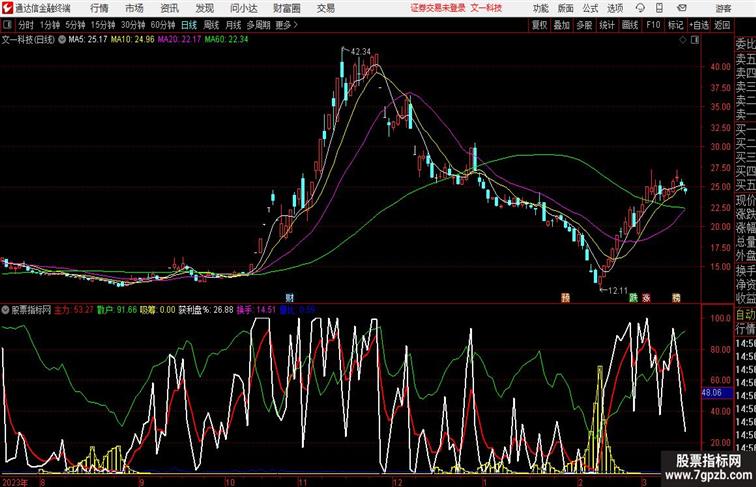Screen dimensions: 756x487
Task: Open the 版面 menu
Action: [565, 8]
